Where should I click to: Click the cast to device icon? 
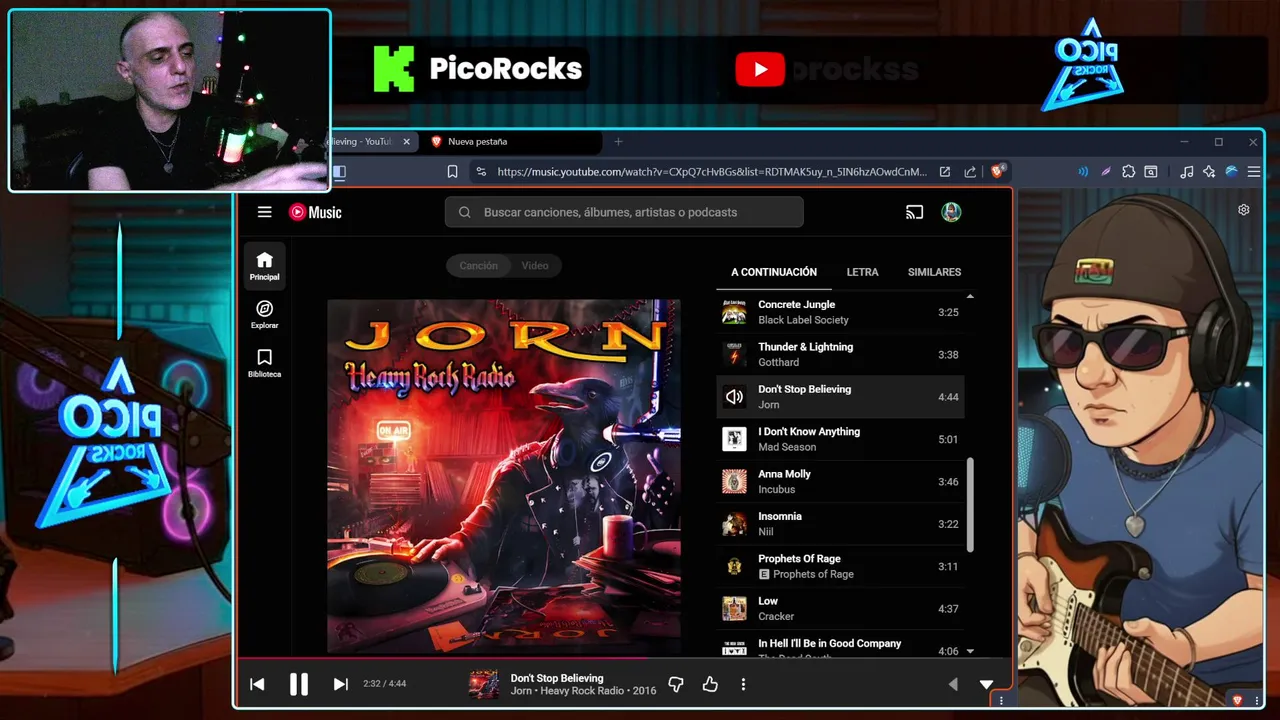tap(914, 212)
